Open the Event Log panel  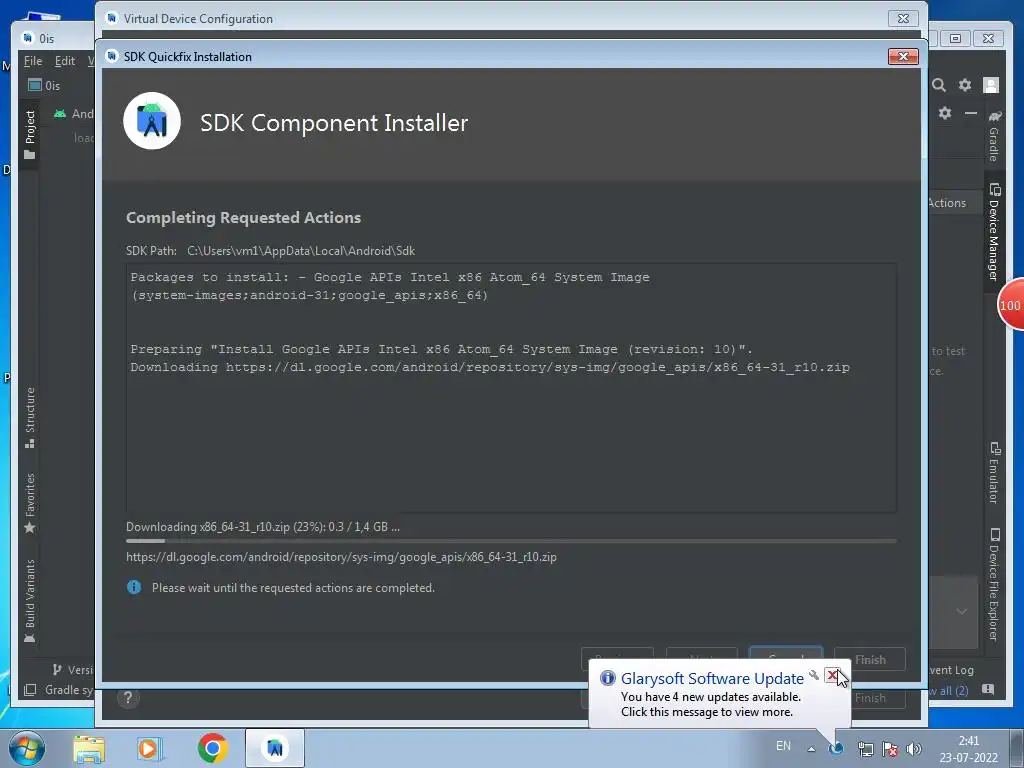[951, 670]
